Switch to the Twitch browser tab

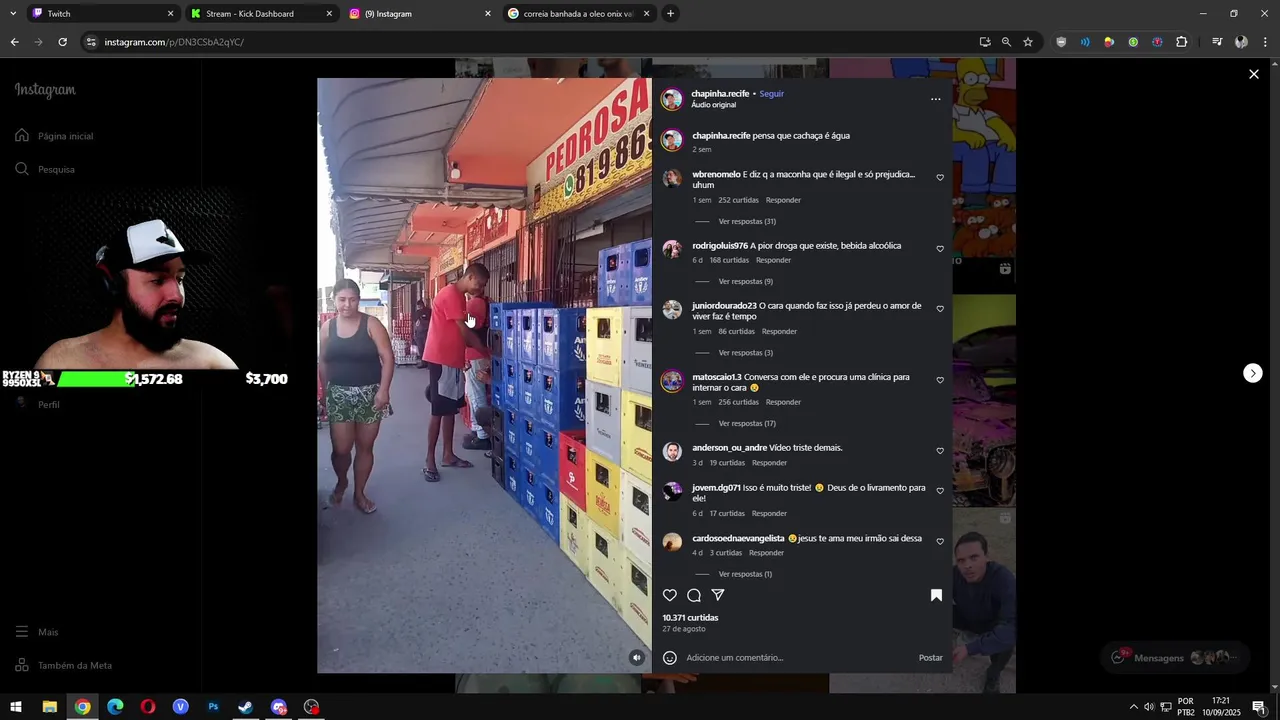(x=101, y=14)
